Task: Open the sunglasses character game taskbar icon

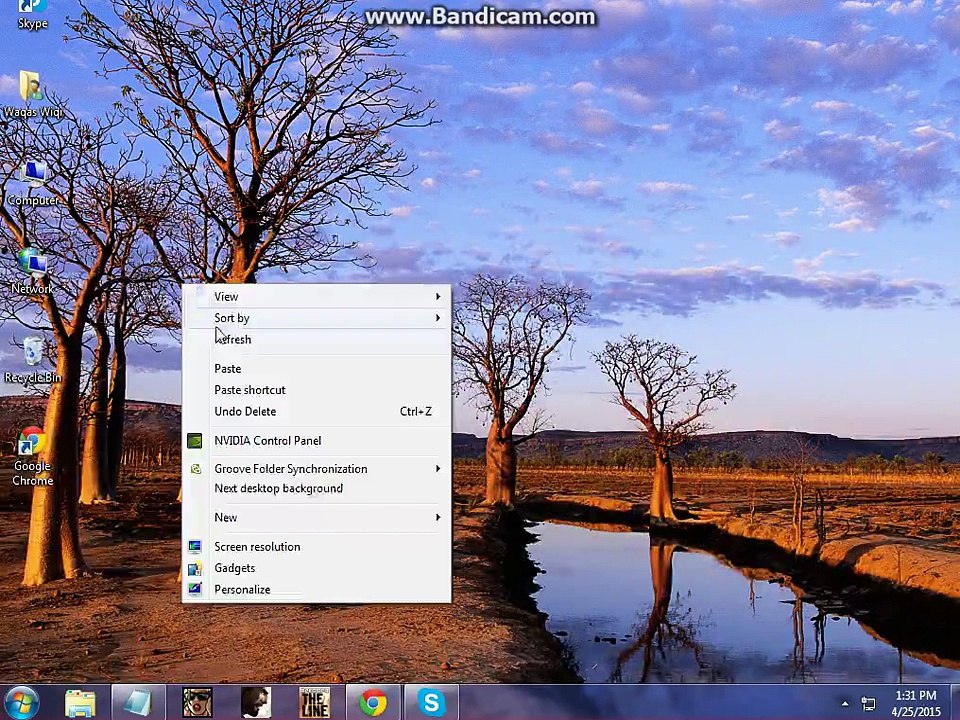Action: click(198, 703)
